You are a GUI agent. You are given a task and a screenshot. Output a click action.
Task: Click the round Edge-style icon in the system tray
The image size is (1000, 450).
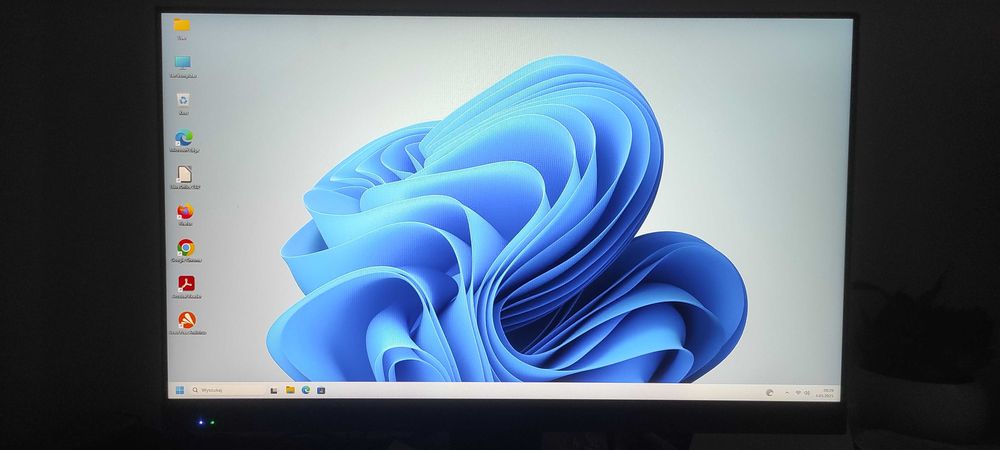tap(770, 393)
